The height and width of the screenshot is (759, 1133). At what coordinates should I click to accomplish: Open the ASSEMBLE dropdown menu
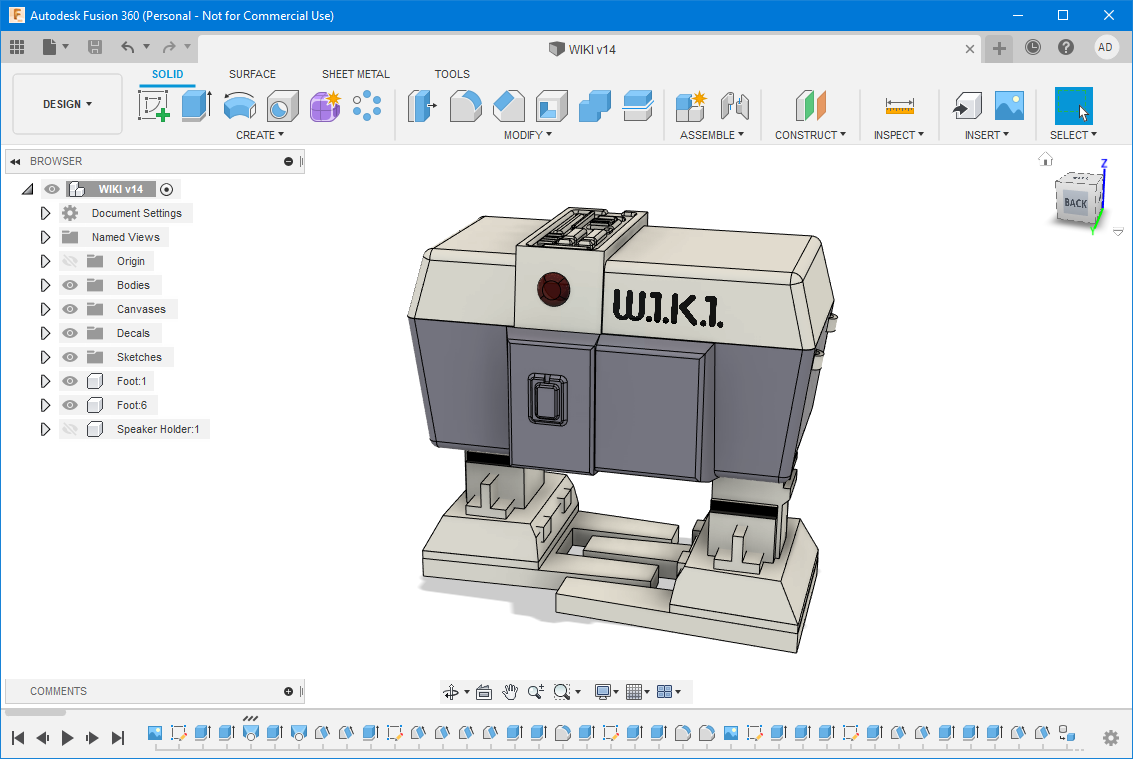click(x=712, y=135)
